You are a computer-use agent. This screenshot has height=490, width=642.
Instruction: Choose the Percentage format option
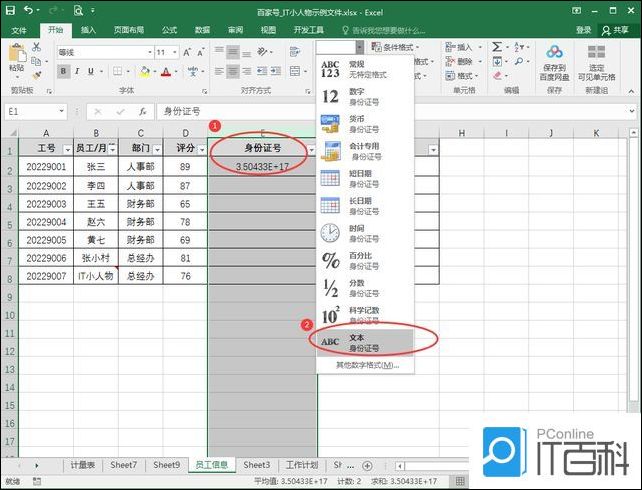[330, 260]
